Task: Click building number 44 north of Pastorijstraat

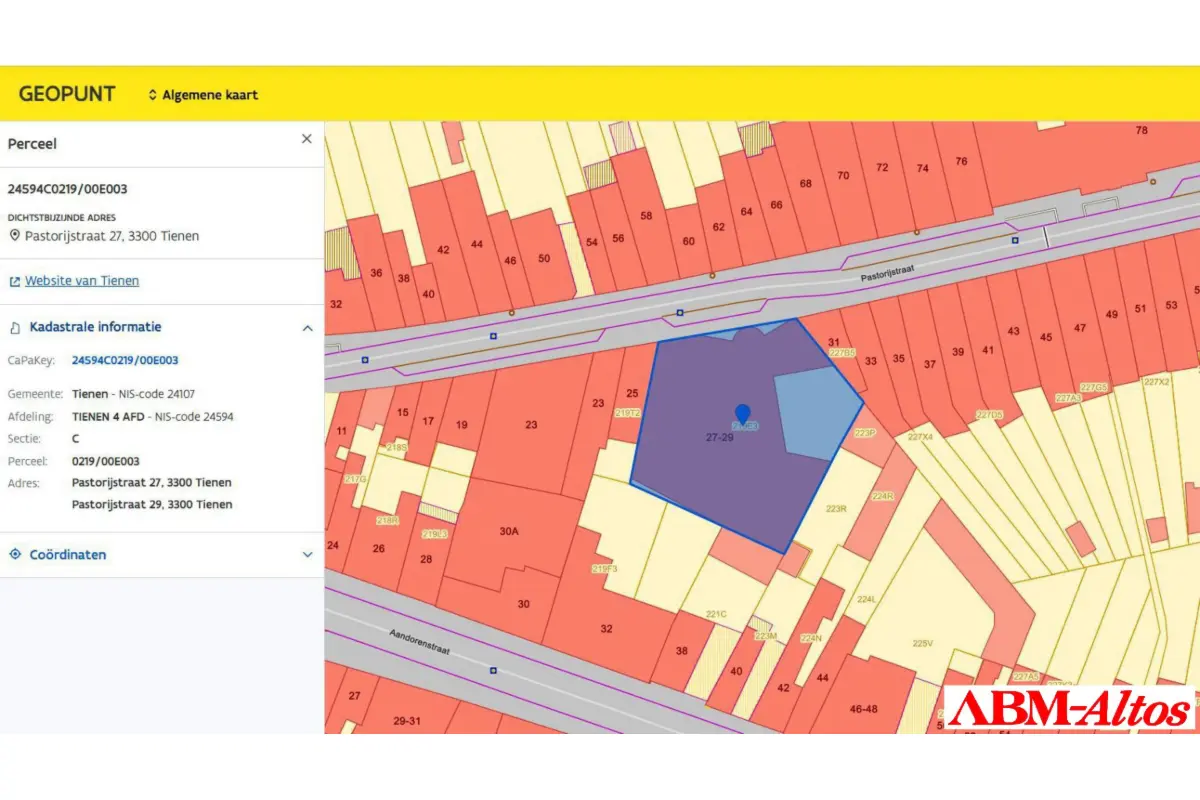Action: point(476,244)
